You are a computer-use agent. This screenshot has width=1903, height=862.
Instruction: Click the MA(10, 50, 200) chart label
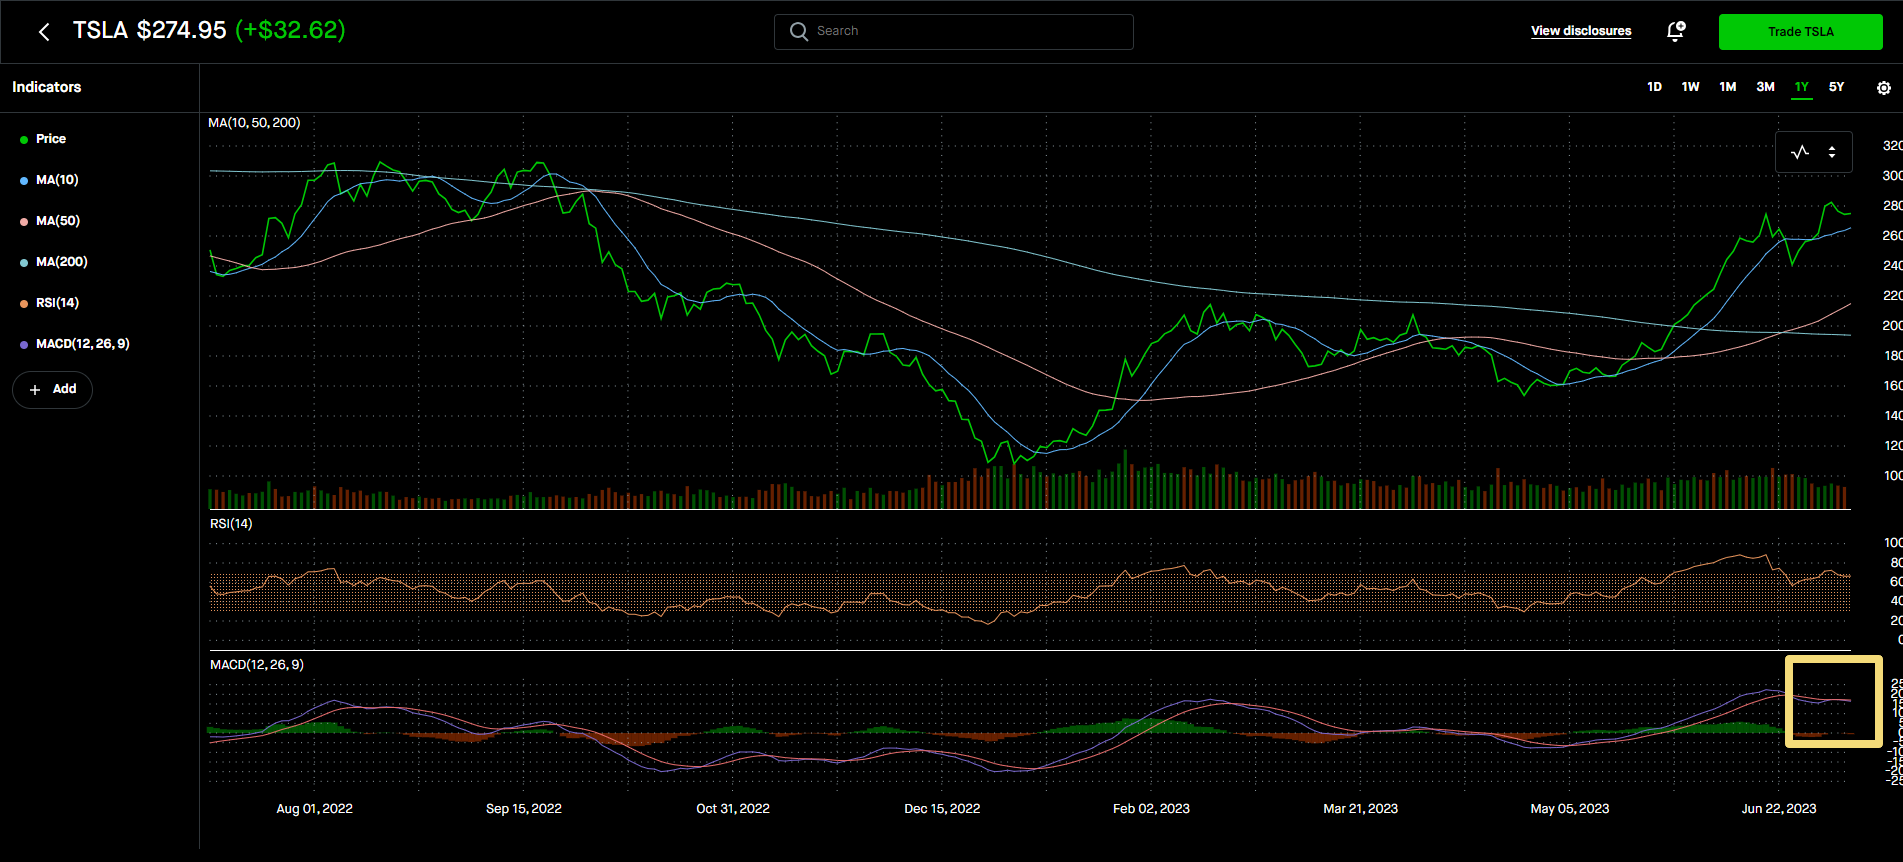pyautogui.click(x=254, y=123)
